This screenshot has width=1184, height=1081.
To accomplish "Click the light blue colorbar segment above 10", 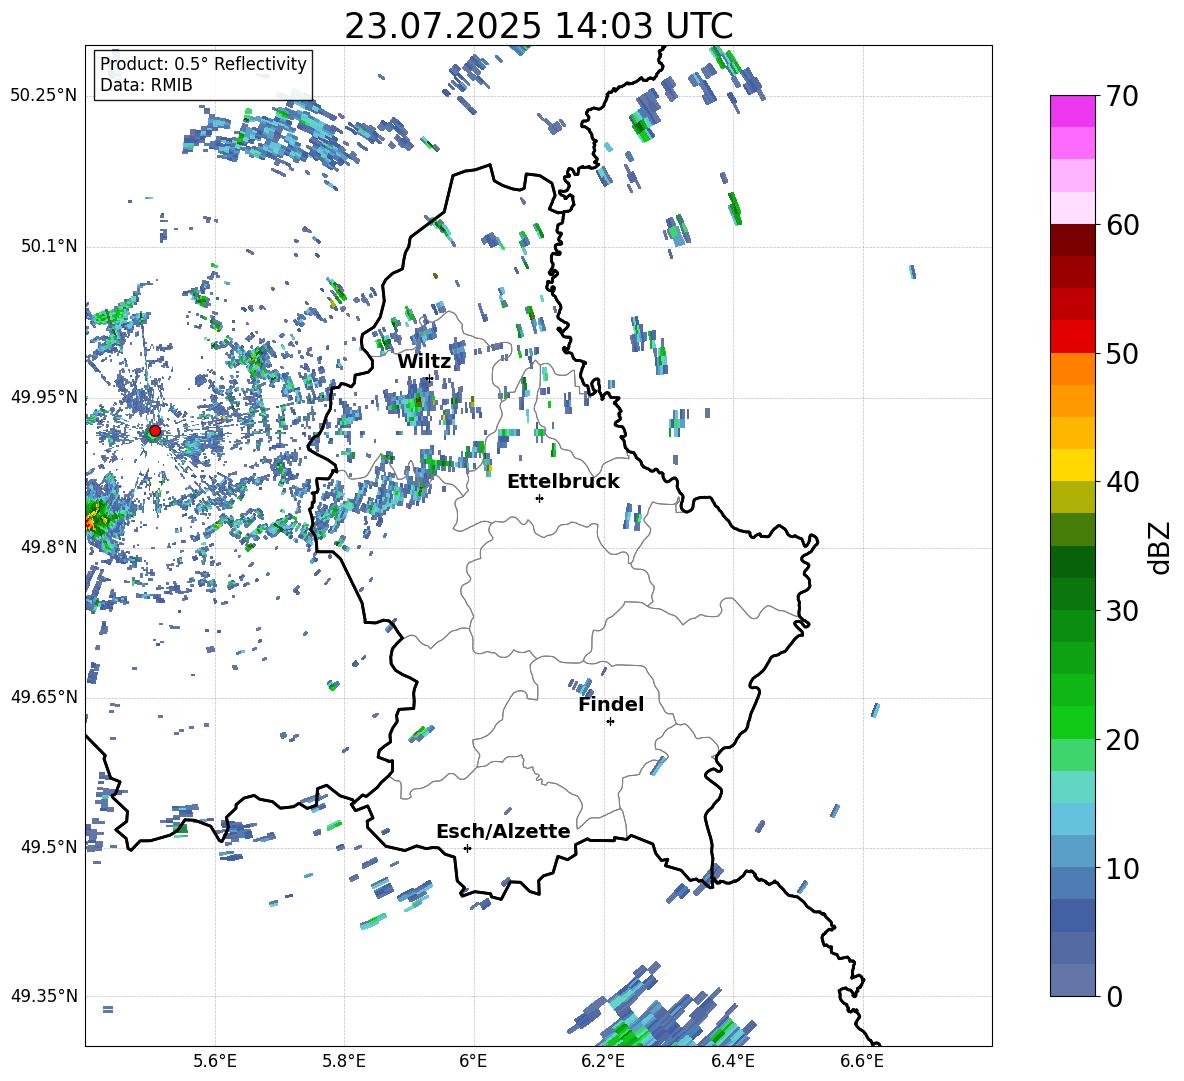I will tap(1072, 819).
